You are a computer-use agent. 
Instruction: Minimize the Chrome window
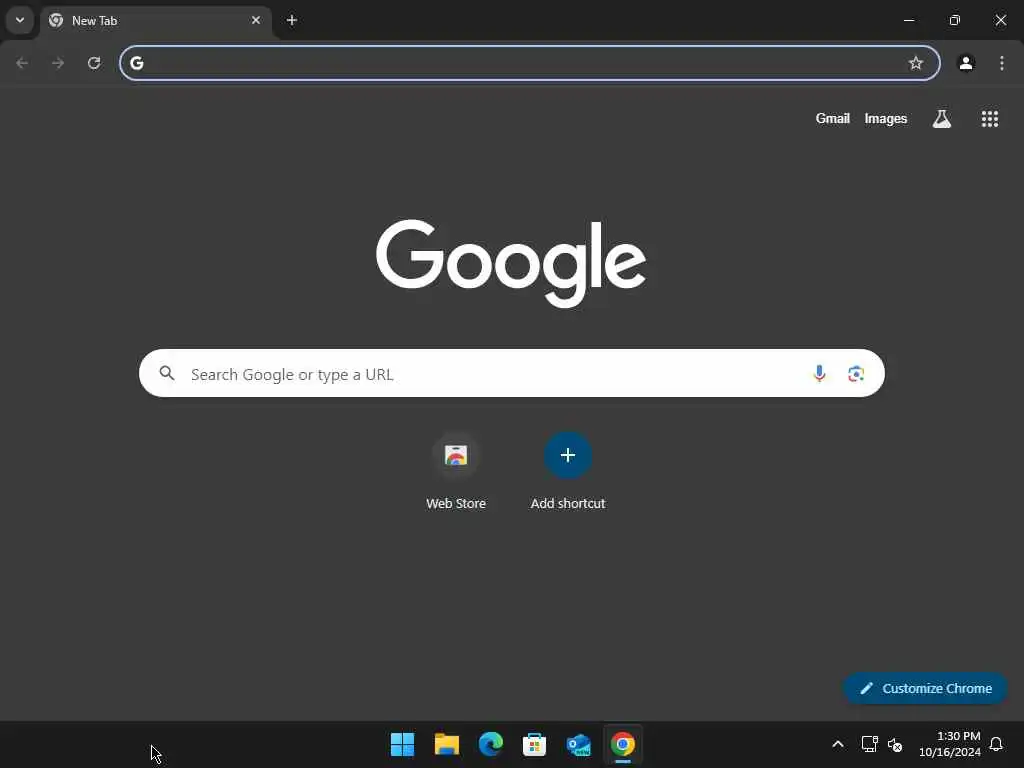tap(908, 20)
